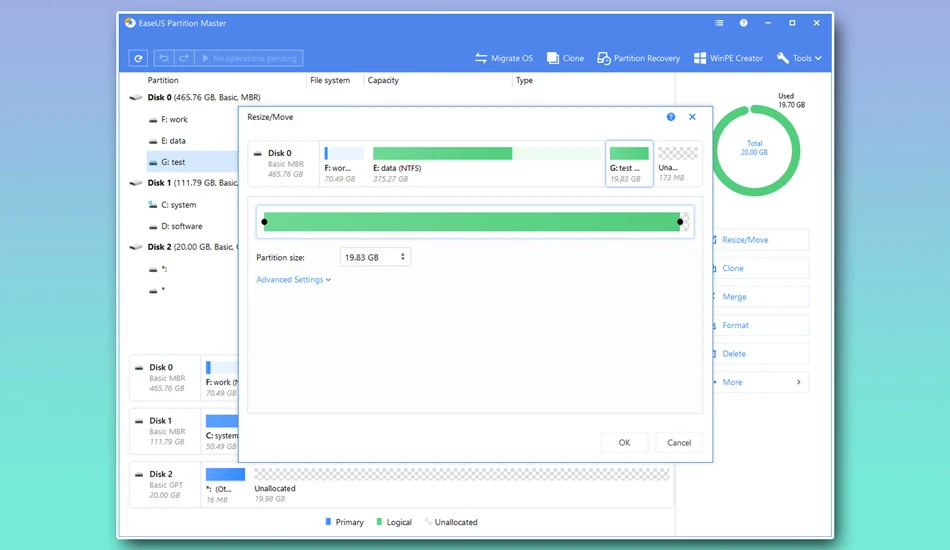Collapse the Disk 0 tree node
The height and width of the screenshot is (550, 950).
pyautogui.click(x=136, y=98)
